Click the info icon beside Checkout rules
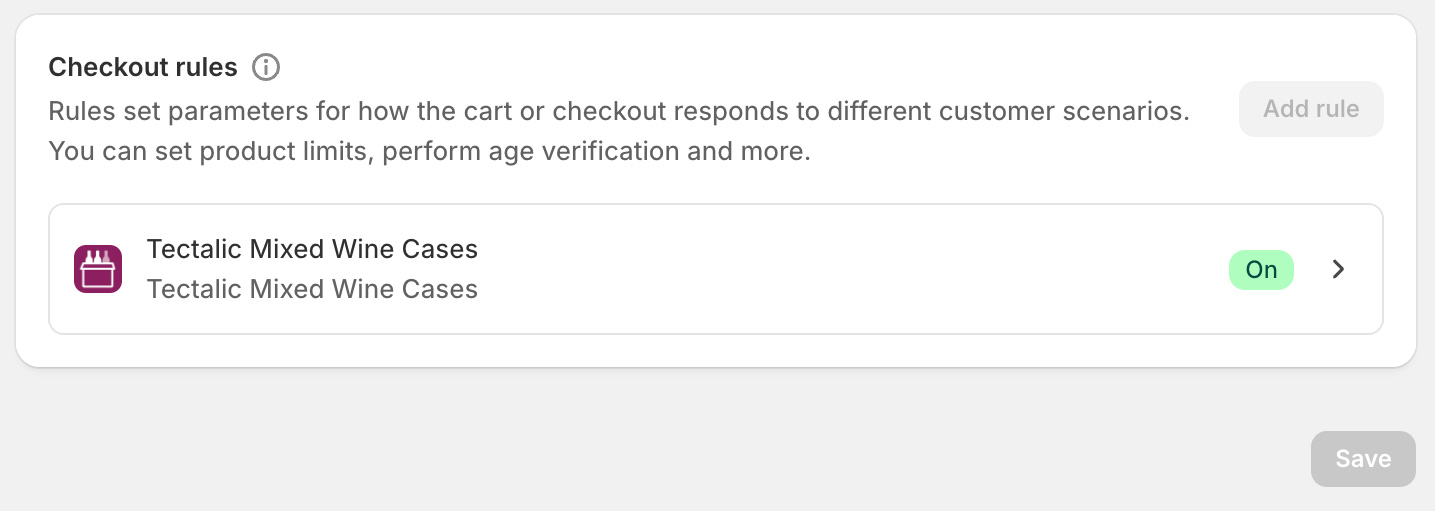The image size is (1435, 511). click(x=265, y=68)
